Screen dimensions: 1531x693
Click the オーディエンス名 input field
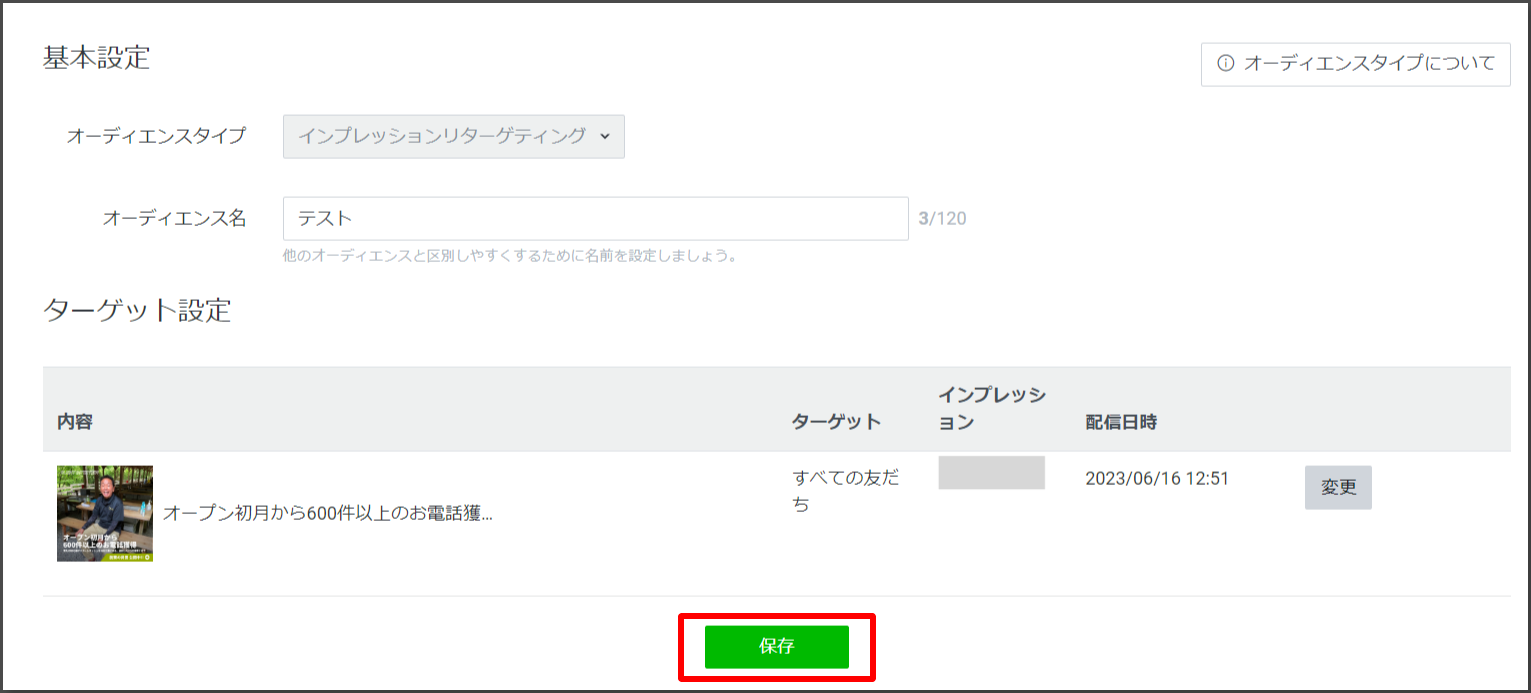tap(596, 218)
